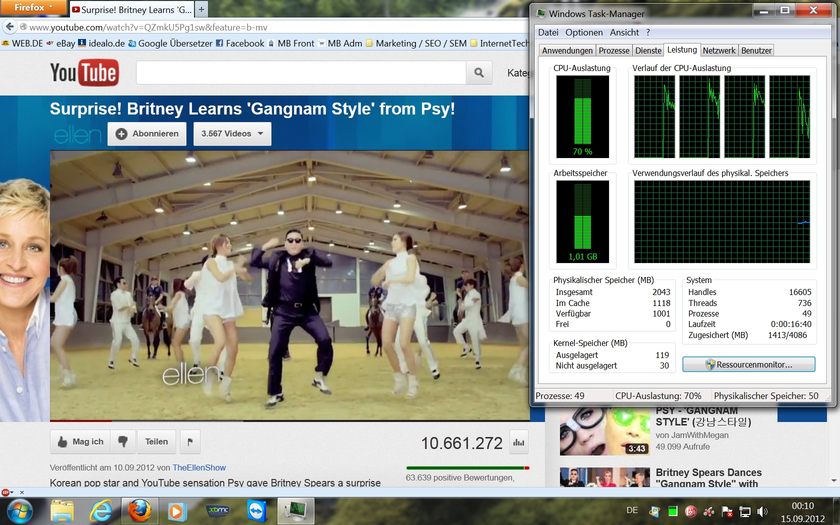Open the PSY Gangnam Style video thumbnail

tap(605, 431)
